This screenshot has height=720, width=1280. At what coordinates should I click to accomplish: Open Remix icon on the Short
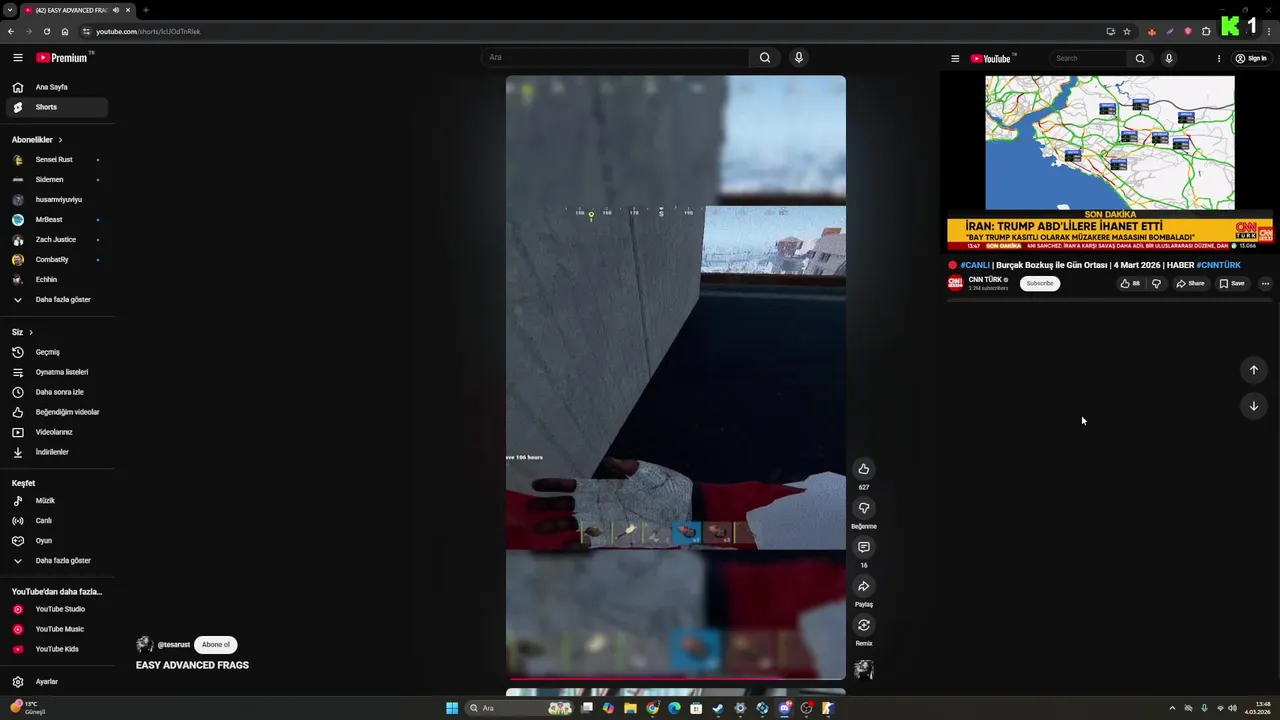[864, 625]
